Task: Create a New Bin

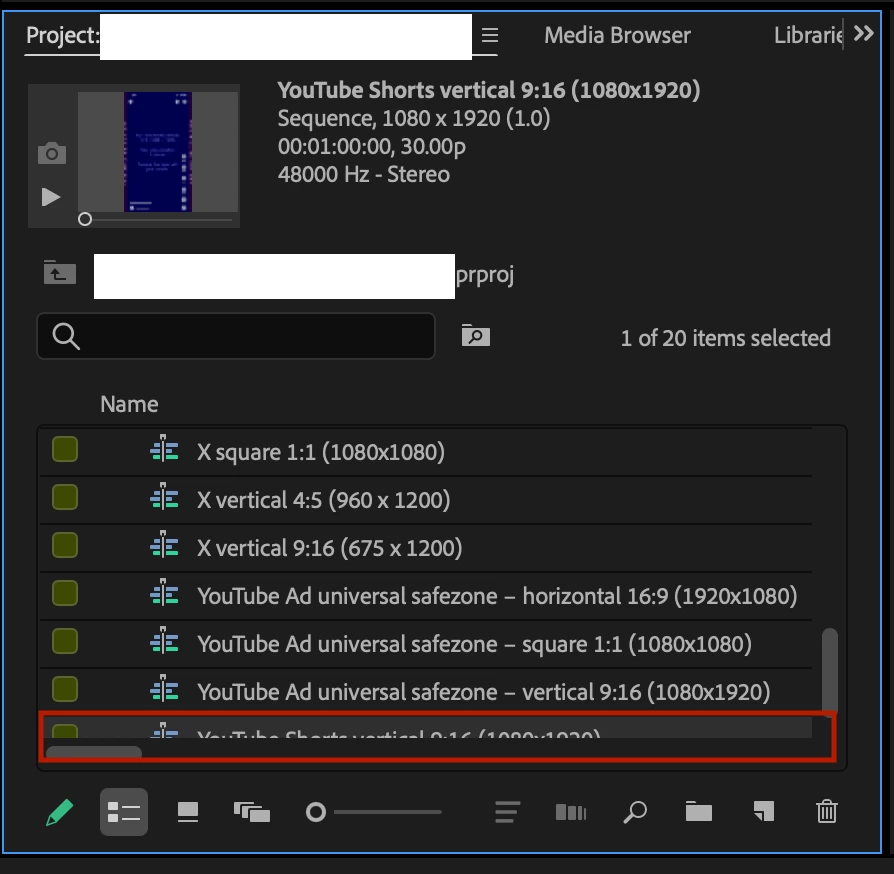Action: (x=698, y=811)
